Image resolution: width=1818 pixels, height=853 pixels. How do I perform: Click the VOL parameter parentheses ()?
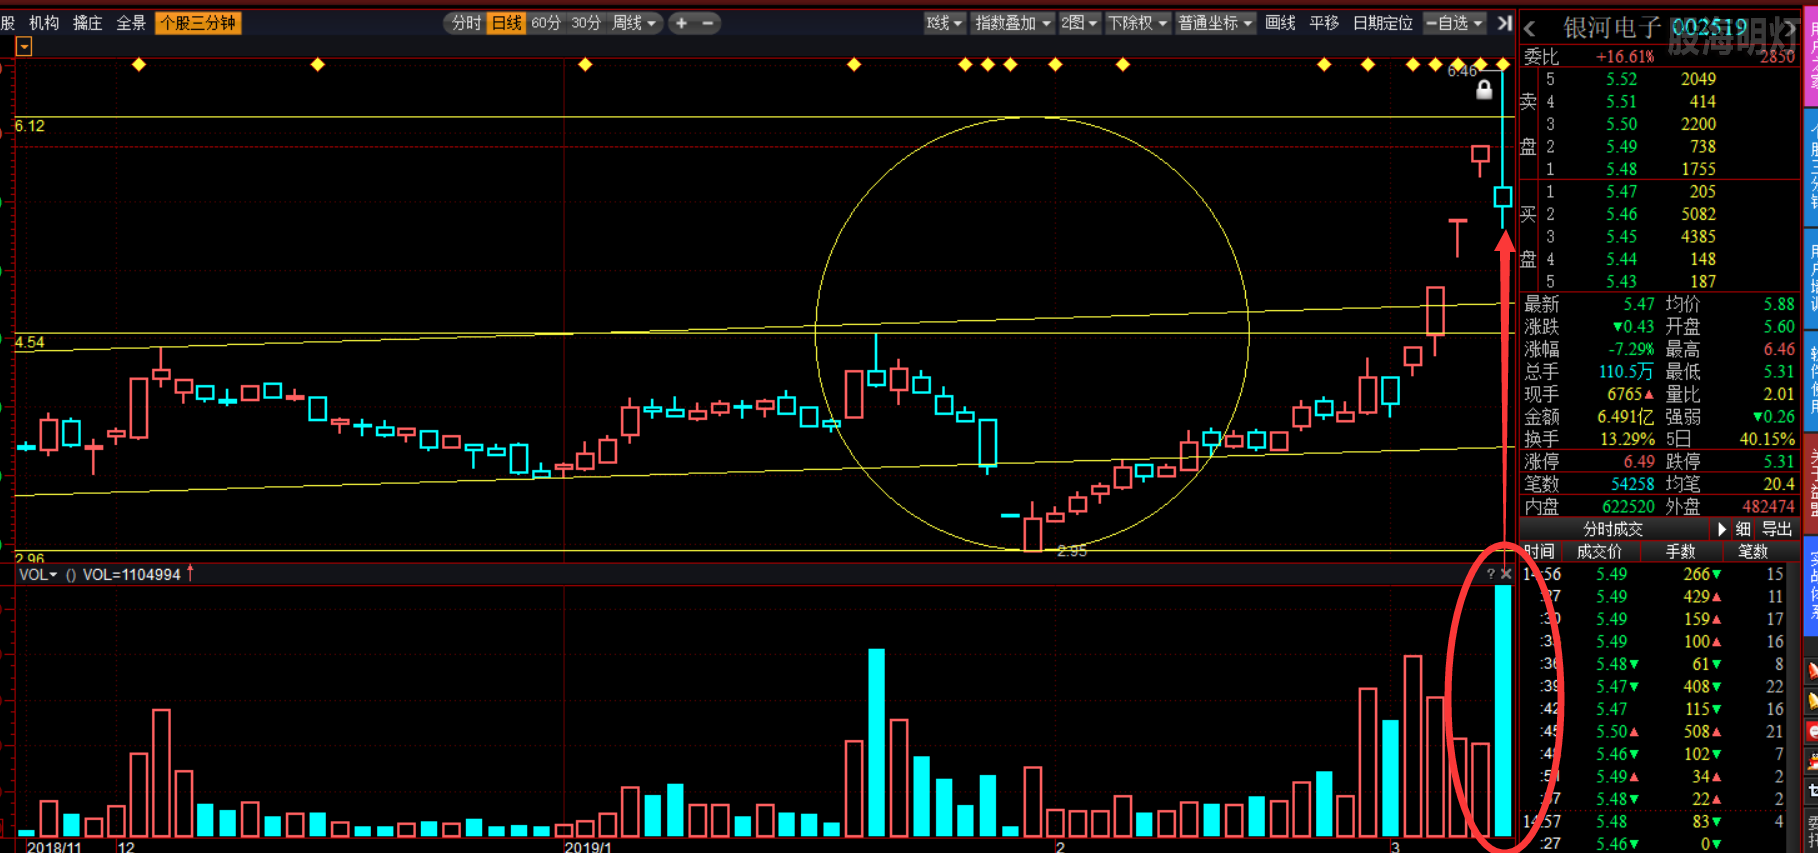pos(71,574)
